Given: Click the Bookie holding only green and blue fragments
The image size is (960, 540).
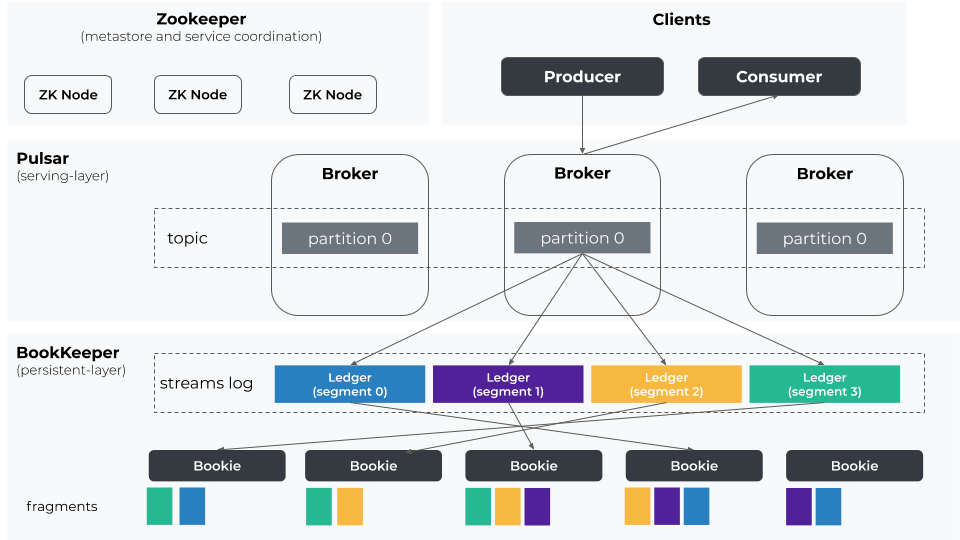Looking at the screenshot, I should [217, 466].
